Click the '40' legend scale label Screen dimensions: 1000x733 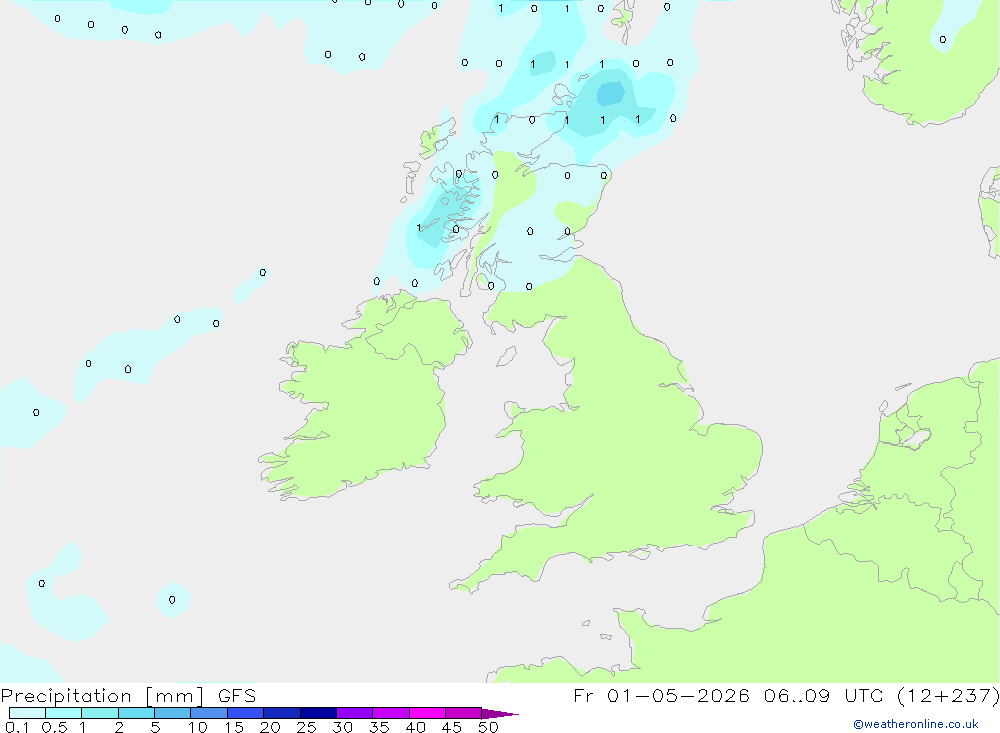click(416, 727)
